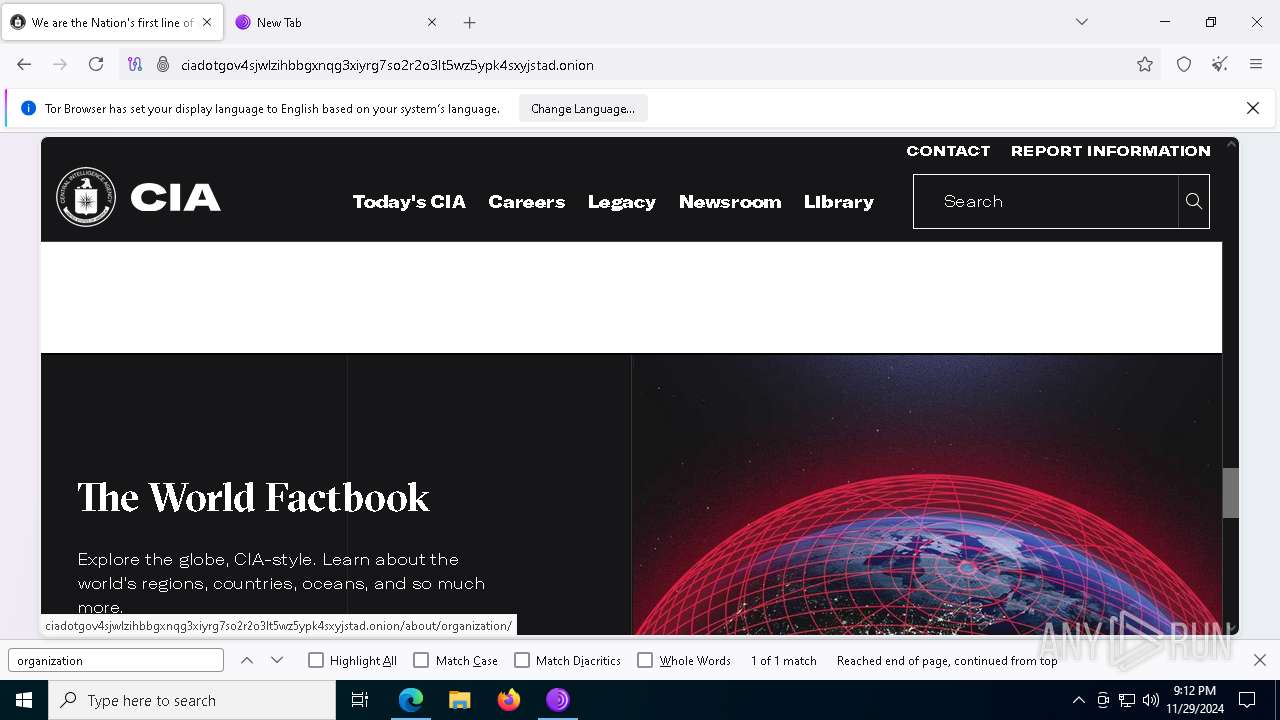Screen dimensions: 1280x720
Task: Click the find bar text field
Action: click(116, 660)
